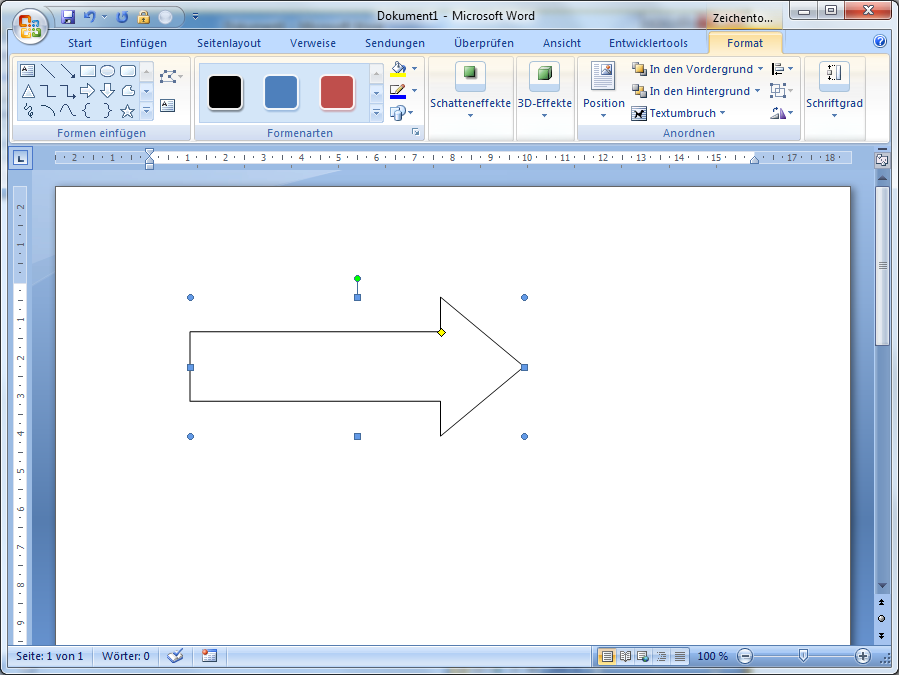Viewport: 899px width, 675px height.
Task: Expand the Schatteneffekte gallery
Action: point(470,113)
